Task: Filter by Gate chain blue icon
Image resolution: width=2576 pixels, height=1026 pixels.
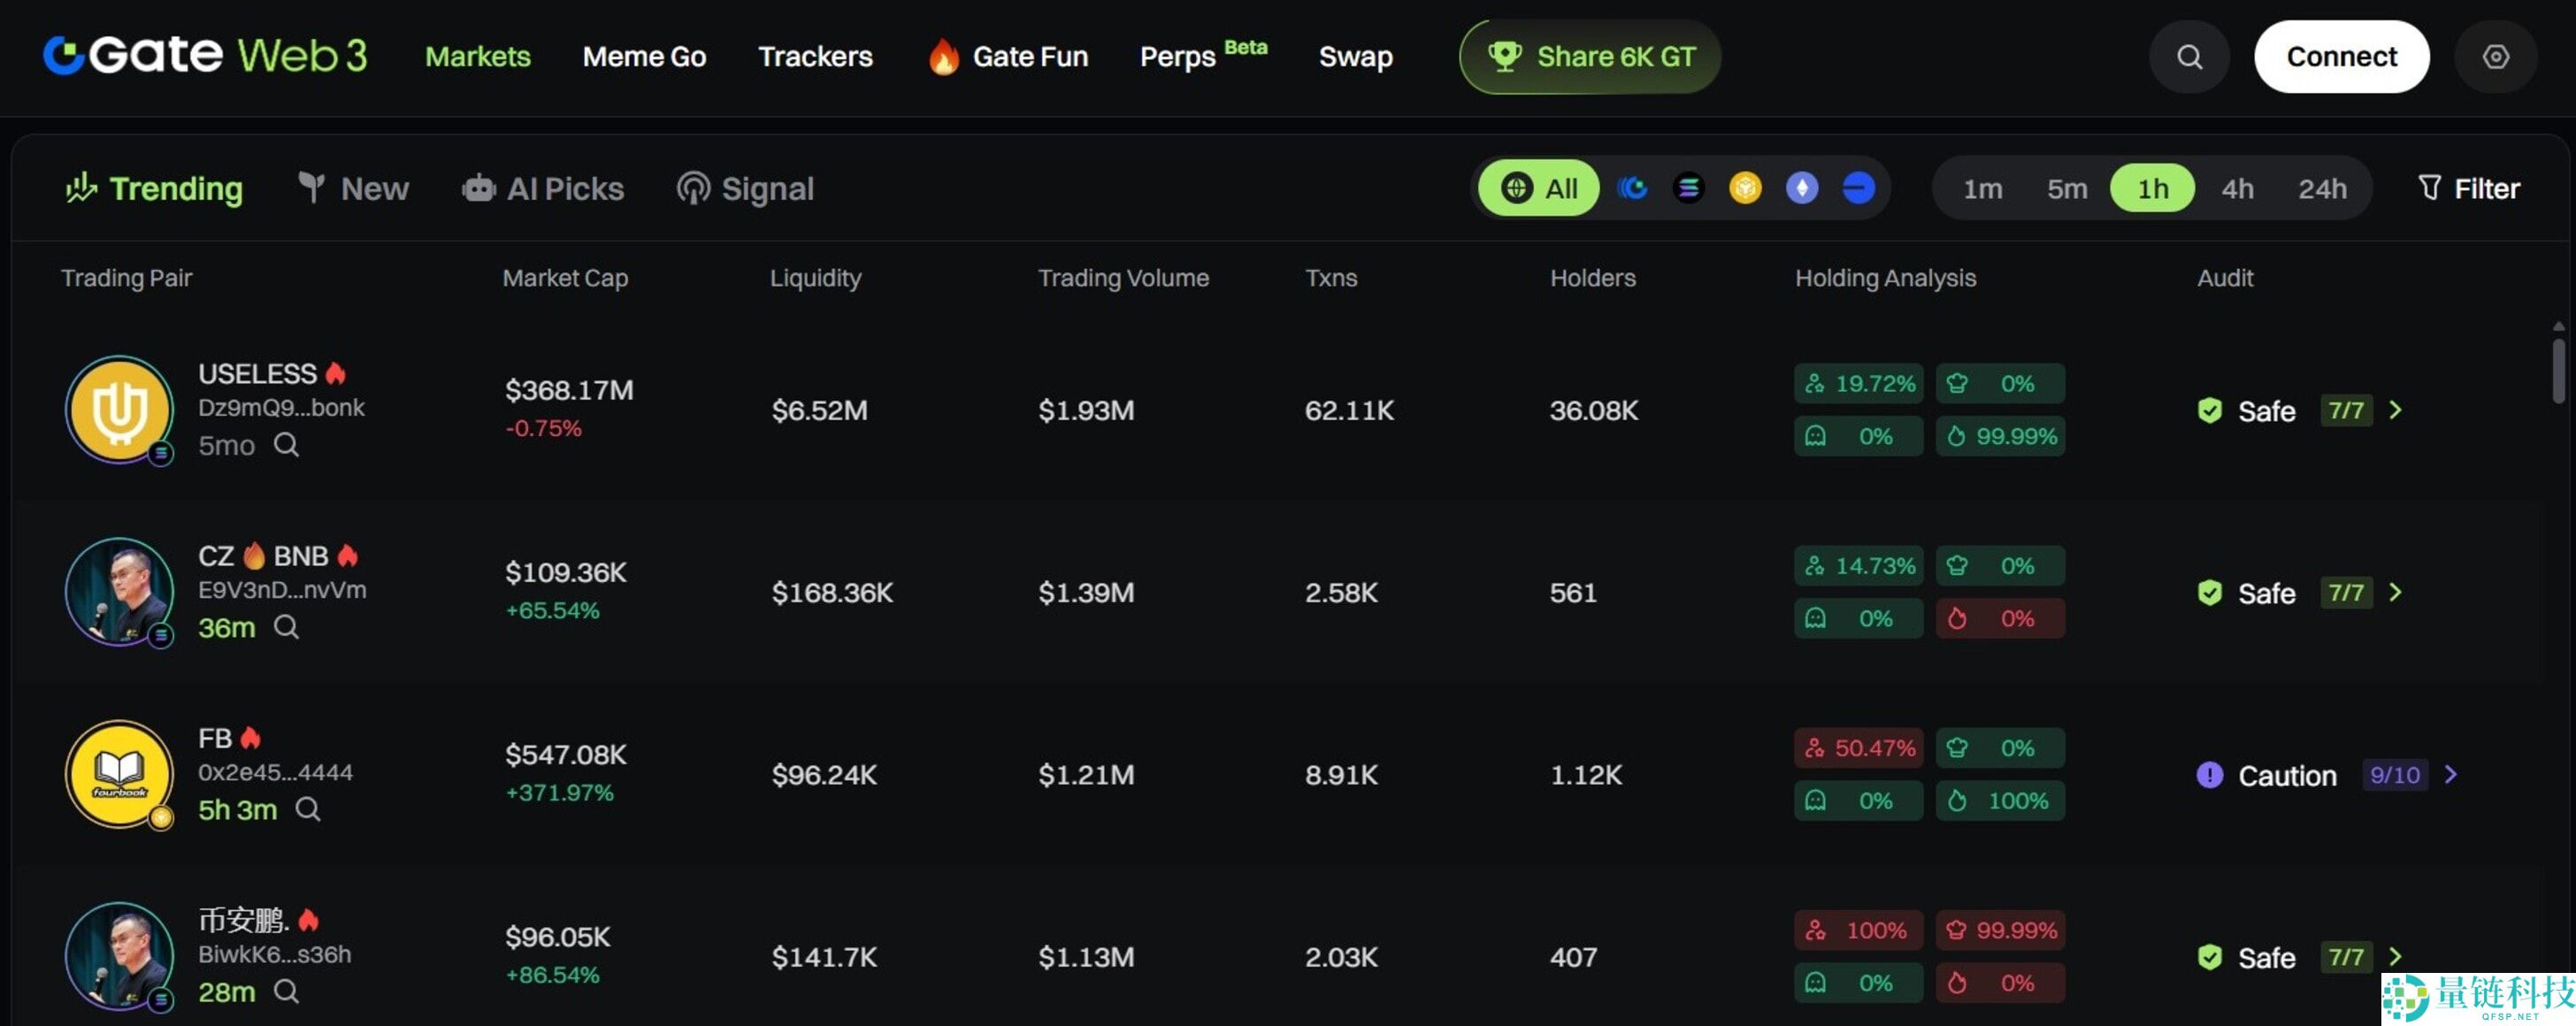Action: [x=1632, y=188]
